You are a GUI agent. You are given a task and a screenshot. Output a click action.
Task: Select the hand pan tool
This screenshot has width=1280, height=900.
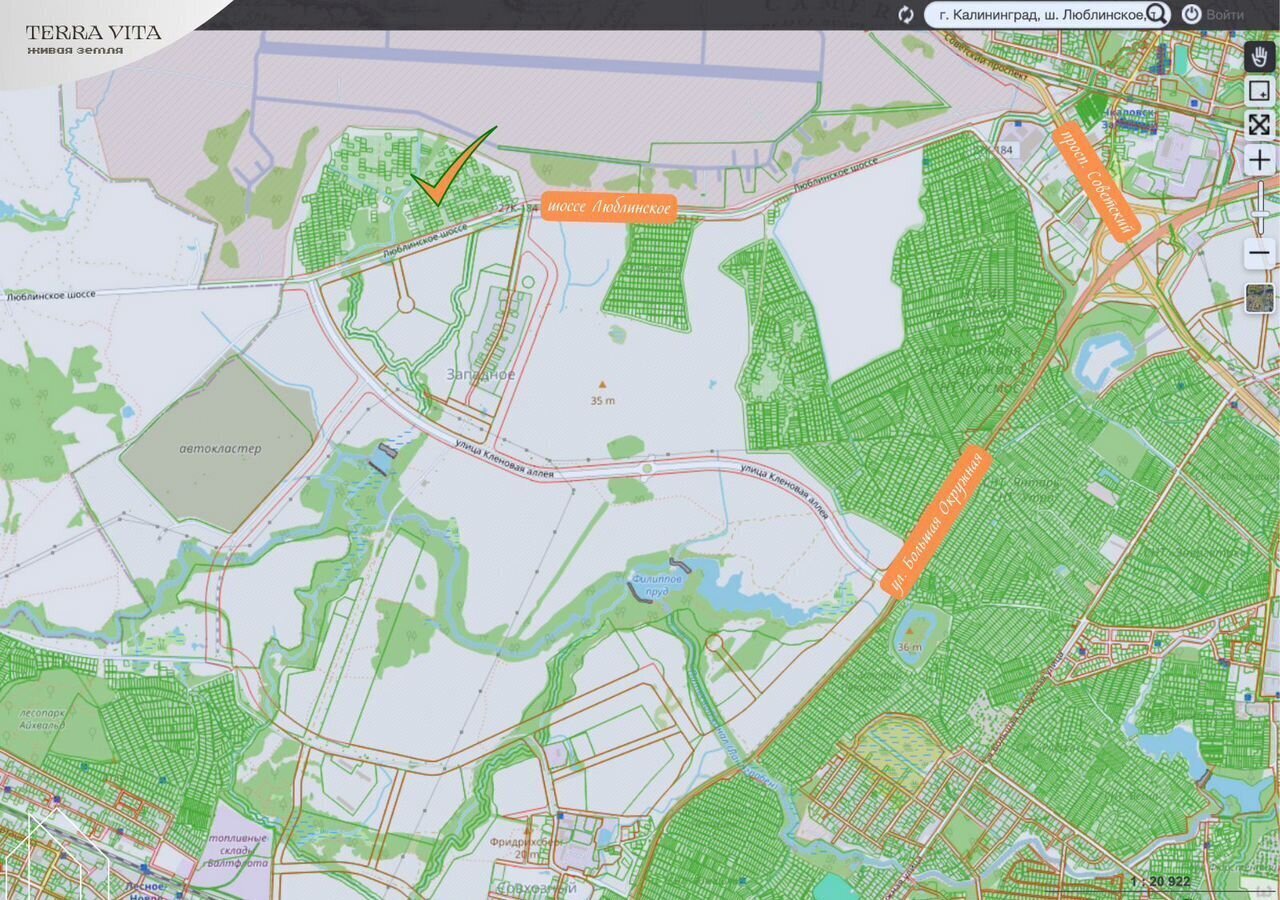(1259, 56)
